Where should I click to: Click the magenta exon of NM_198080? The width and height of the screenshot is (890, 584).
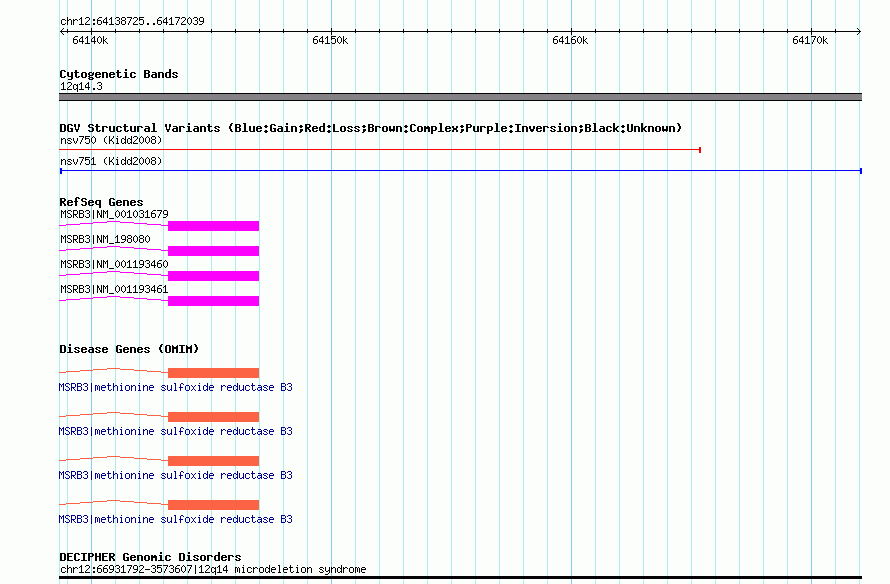213,251
